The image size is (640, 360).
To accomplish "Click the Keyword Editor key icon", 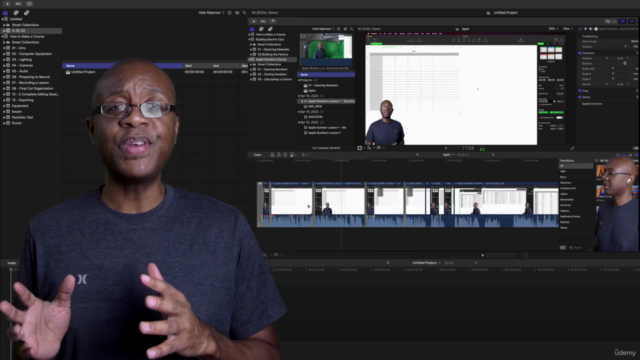I will (18, 4).
